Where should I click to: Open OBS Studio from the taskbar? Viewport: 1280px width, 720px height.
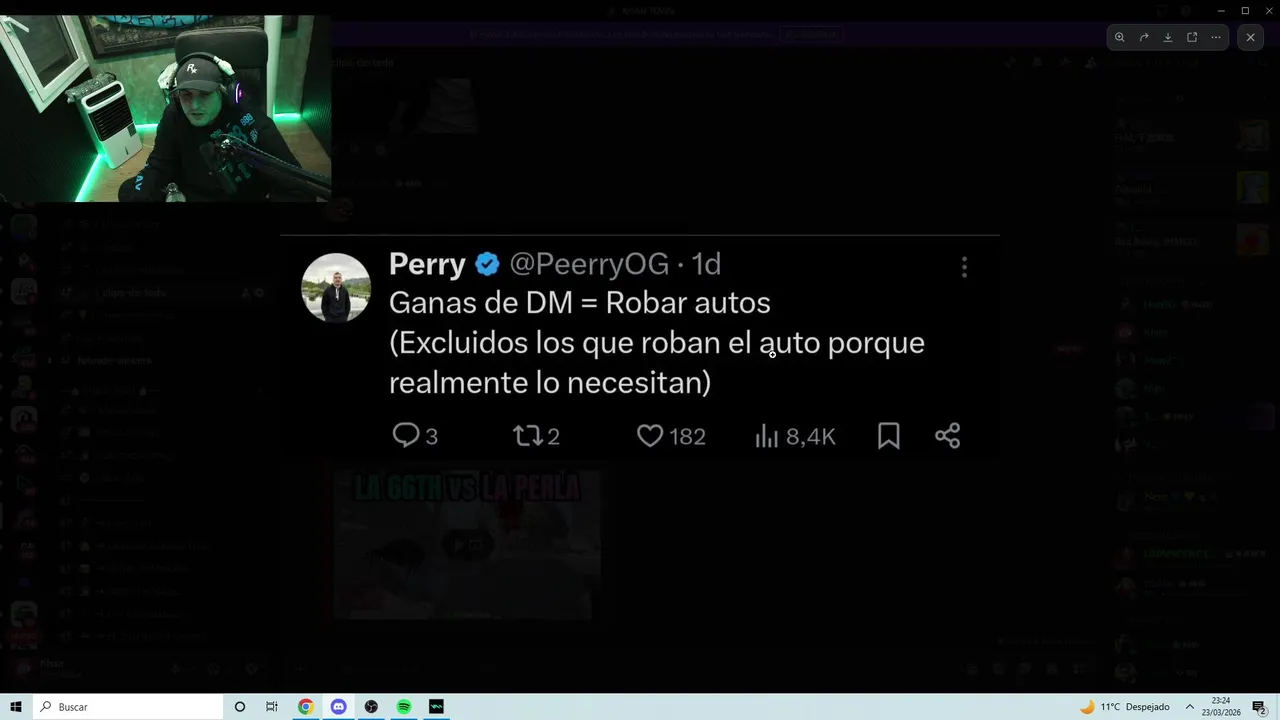pos(371,707)
